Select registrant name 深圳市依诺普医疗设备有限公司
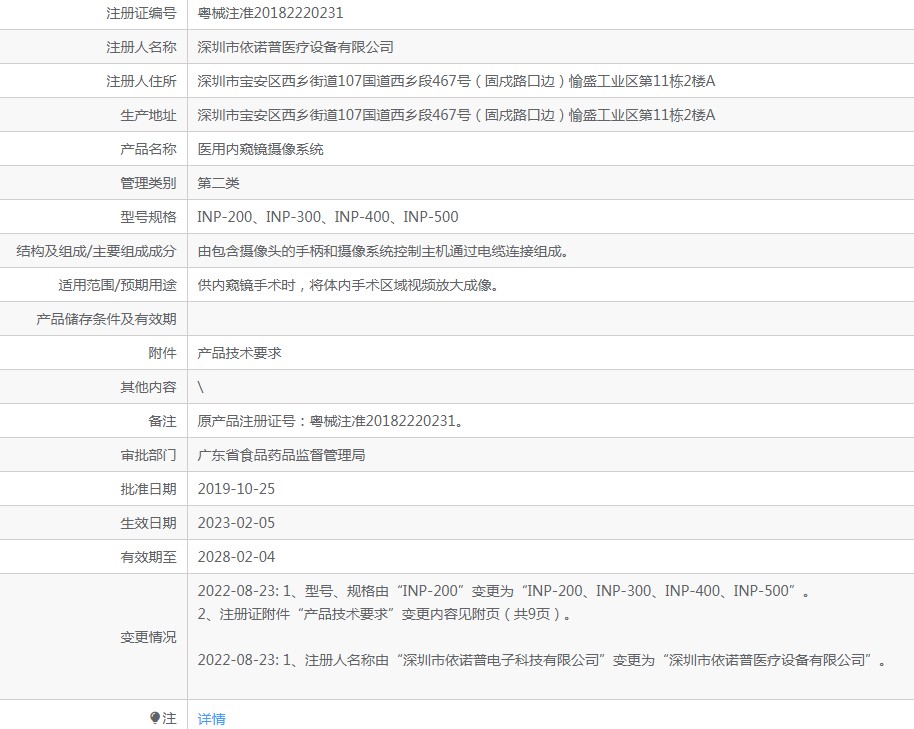The width and height of the screenshot is (914, 729). 296,47
